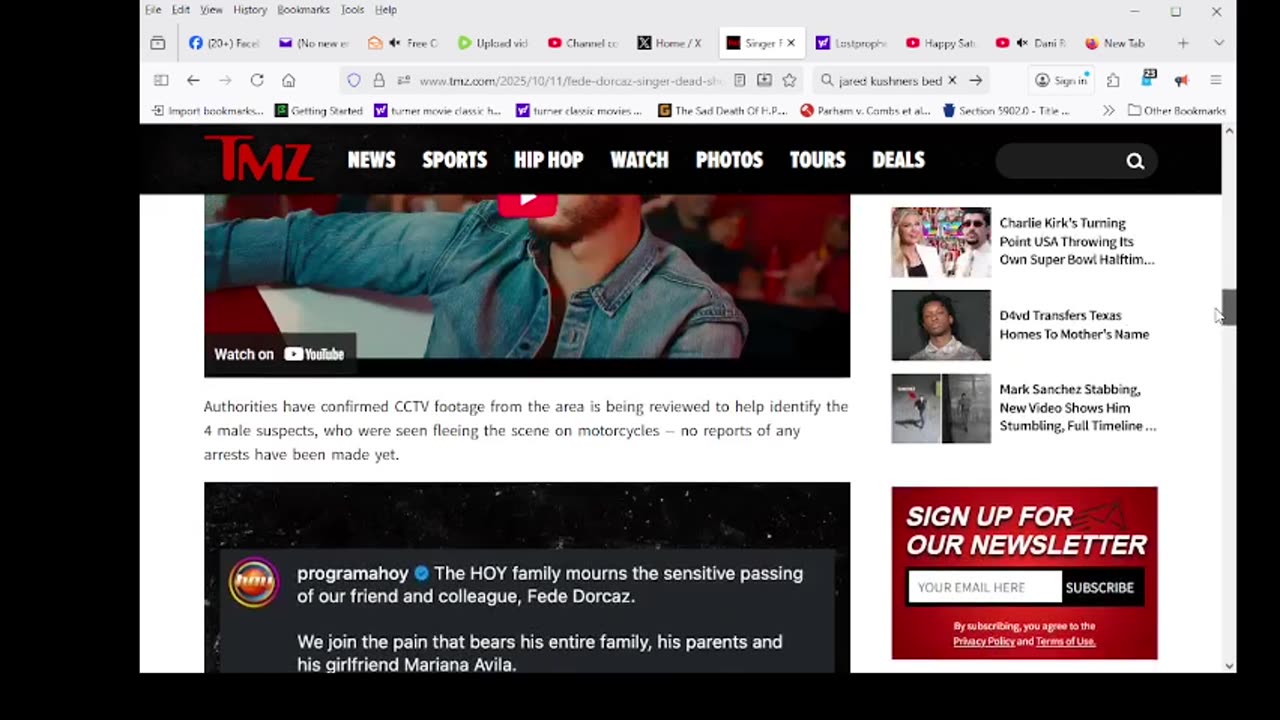Screen dimensions: 1280x720
Task: Open the WATCH section
Action: click(639, 160)
